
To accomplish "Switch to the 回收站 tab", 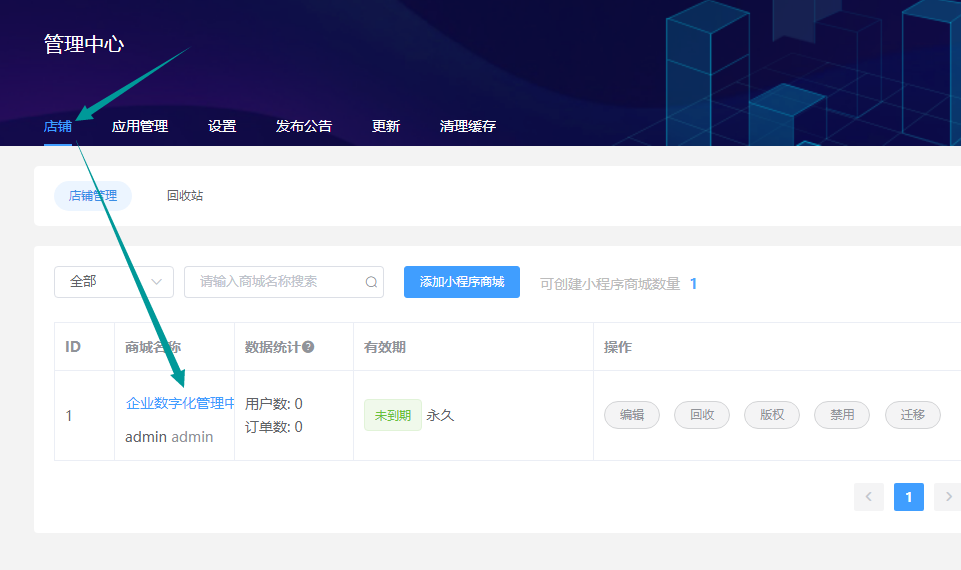I will pos(185,196).
